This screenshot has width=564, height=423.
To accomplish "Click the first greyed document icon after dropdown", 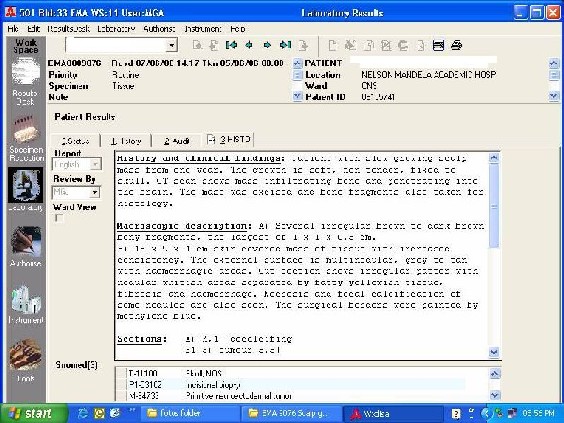I will (197, 45).
